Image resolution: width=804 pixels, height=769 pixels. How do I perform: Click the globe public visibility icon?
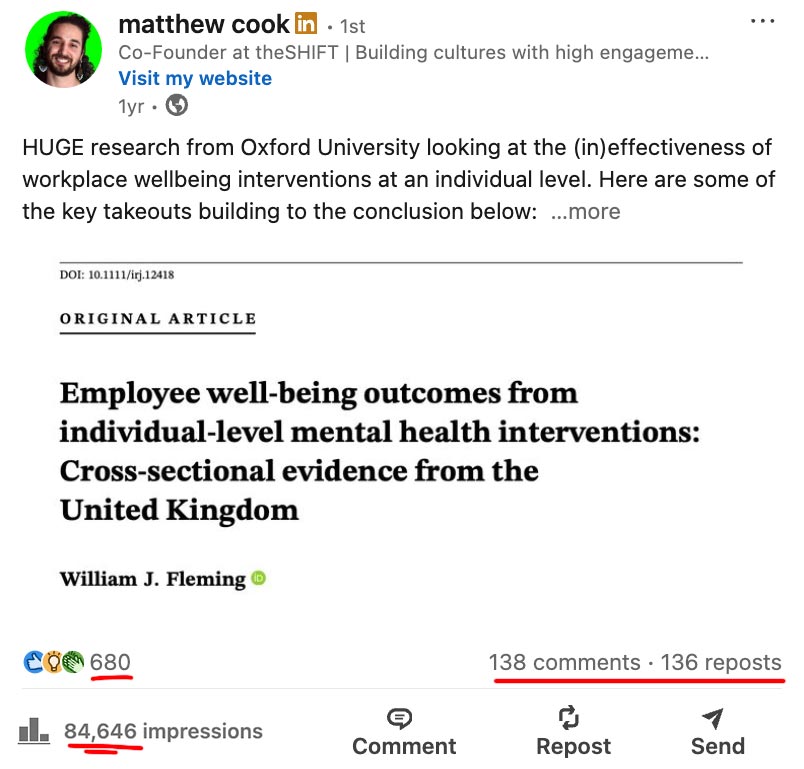[177, 105]
